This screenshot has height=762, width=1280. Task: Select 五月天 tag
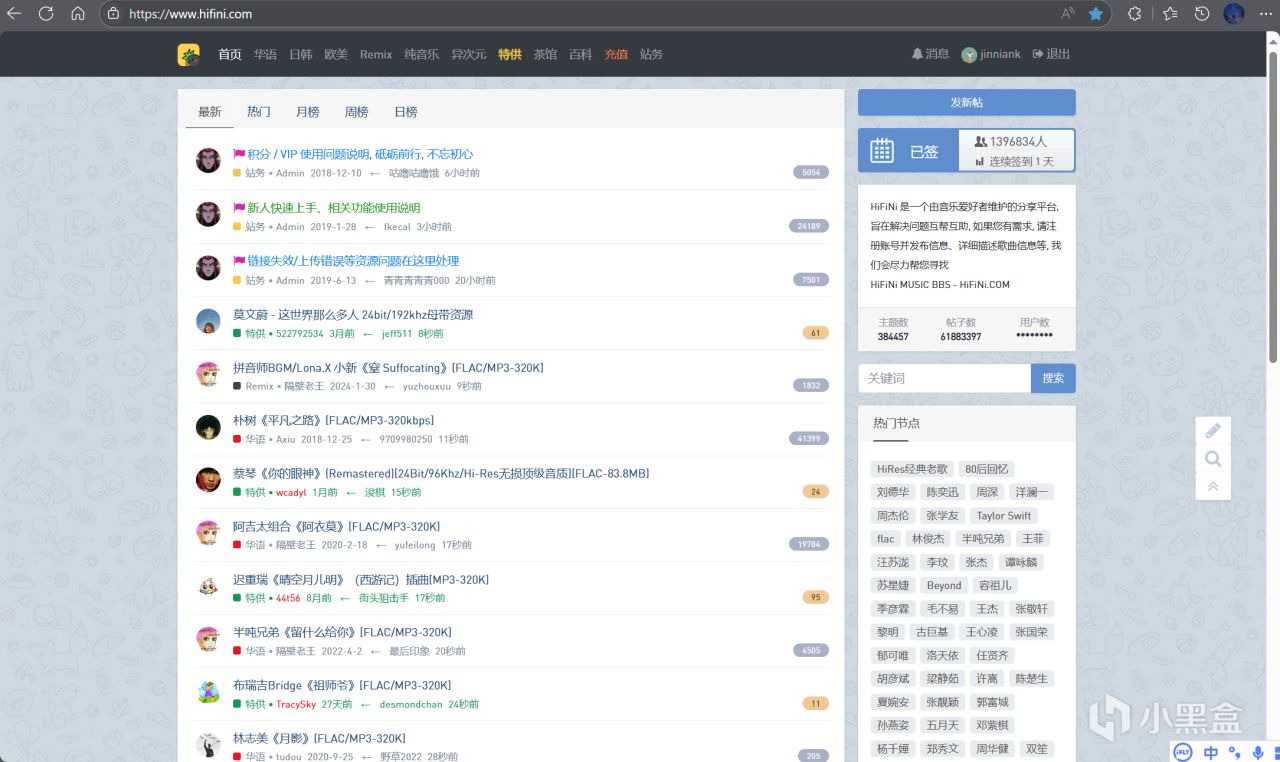(942, 725)
